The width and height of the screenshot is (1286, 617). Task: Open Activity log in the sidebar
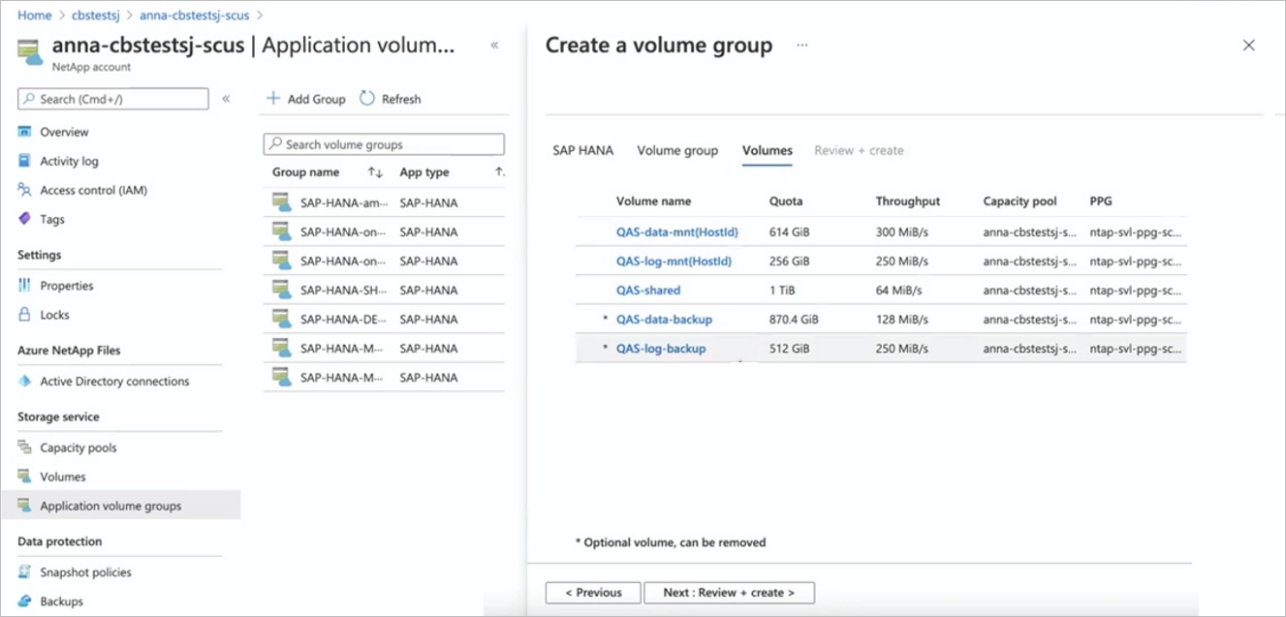pos(69,161)
